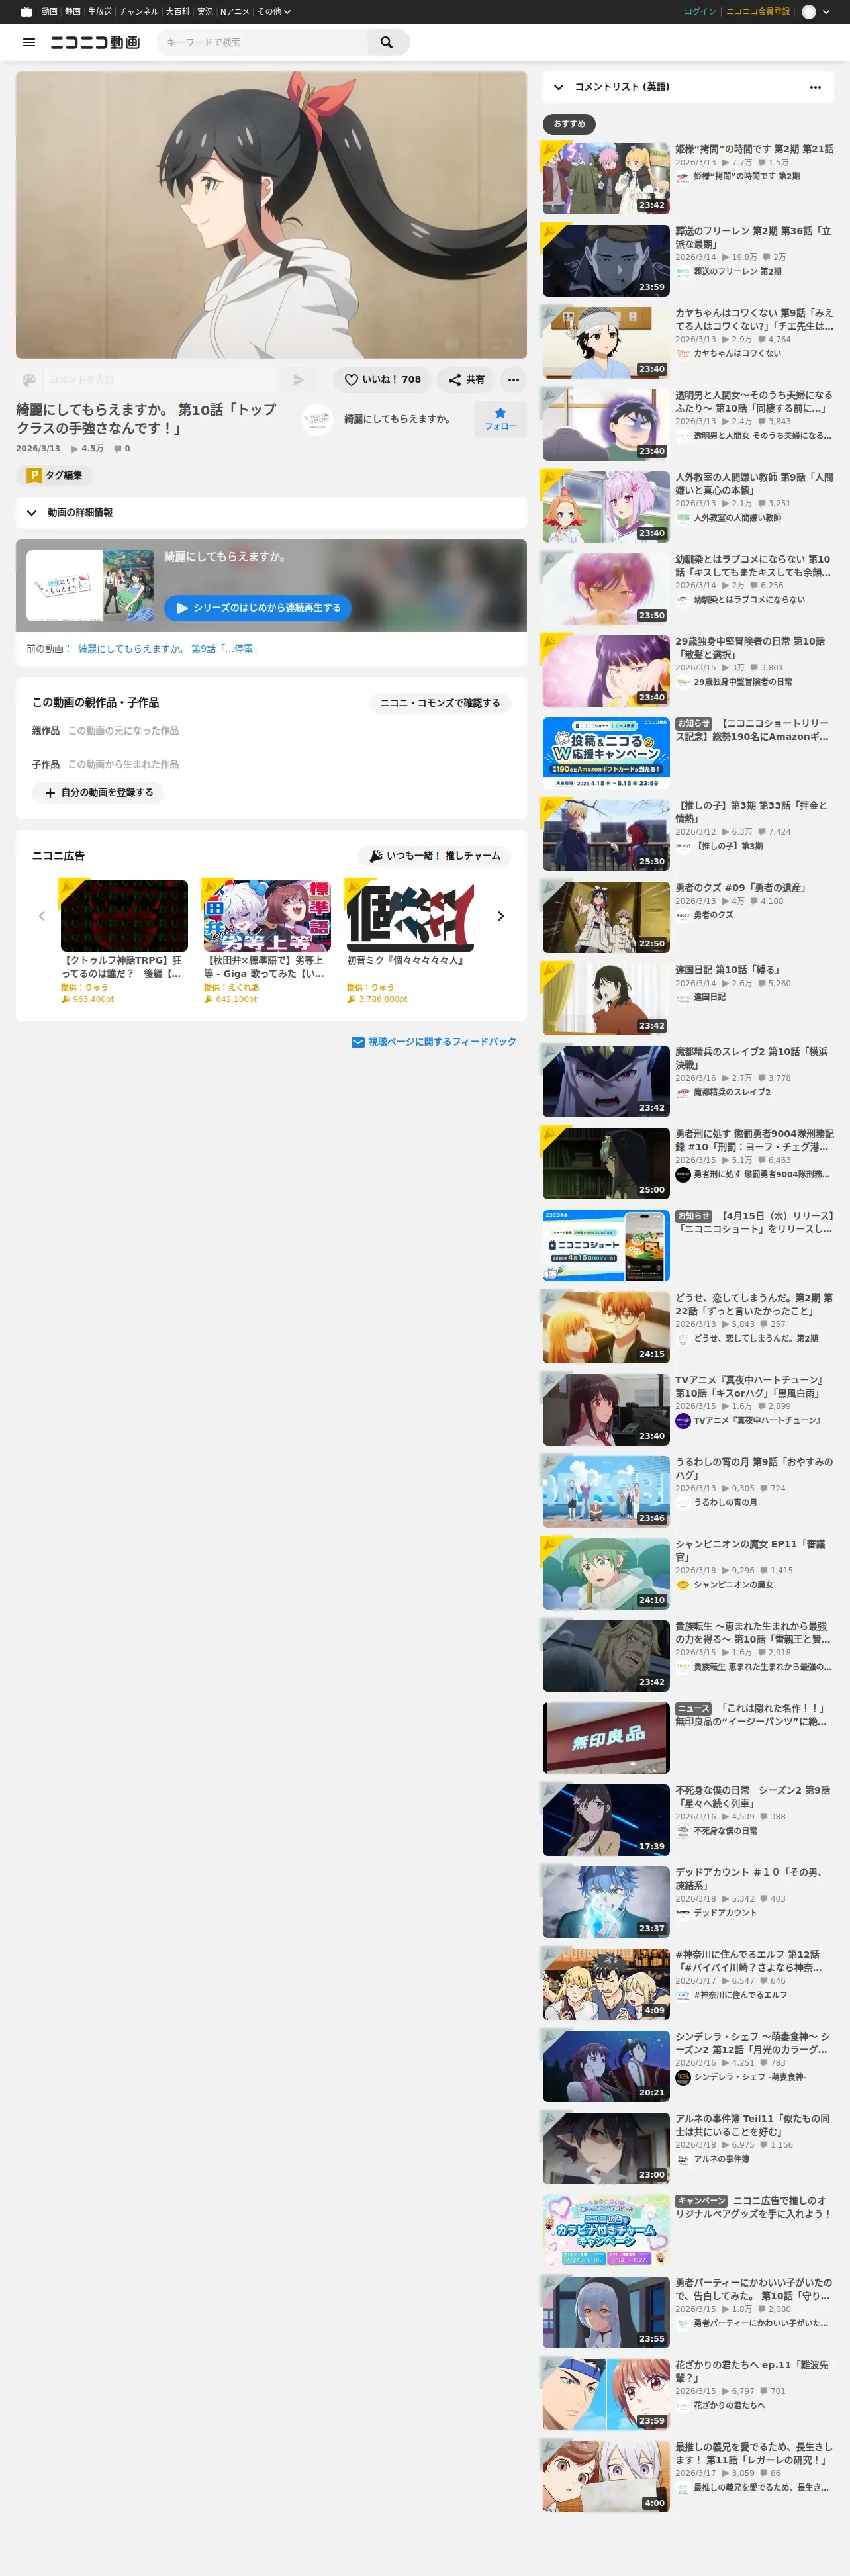Viewport: 850px width, 2576px height.
Task: Open the hamburger side menu
Action: (29, 42)
